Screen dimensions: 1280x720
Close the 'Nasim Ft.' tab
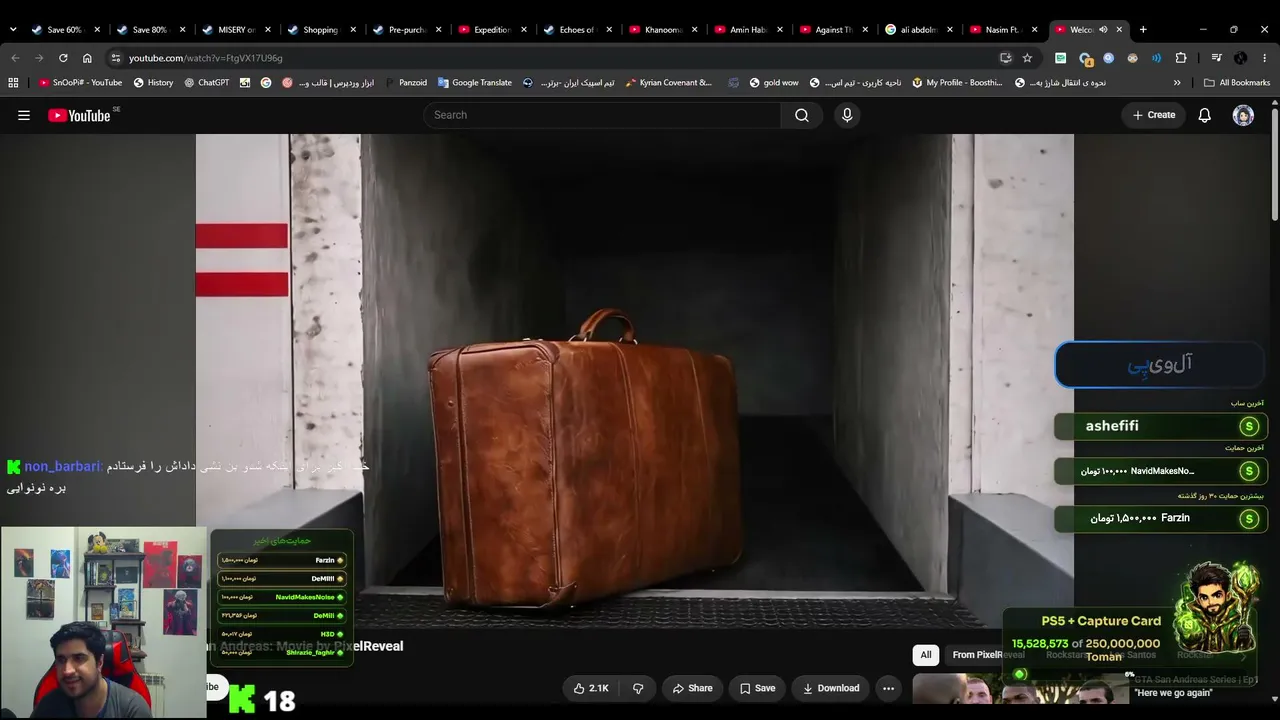(x=1036, y=30)
